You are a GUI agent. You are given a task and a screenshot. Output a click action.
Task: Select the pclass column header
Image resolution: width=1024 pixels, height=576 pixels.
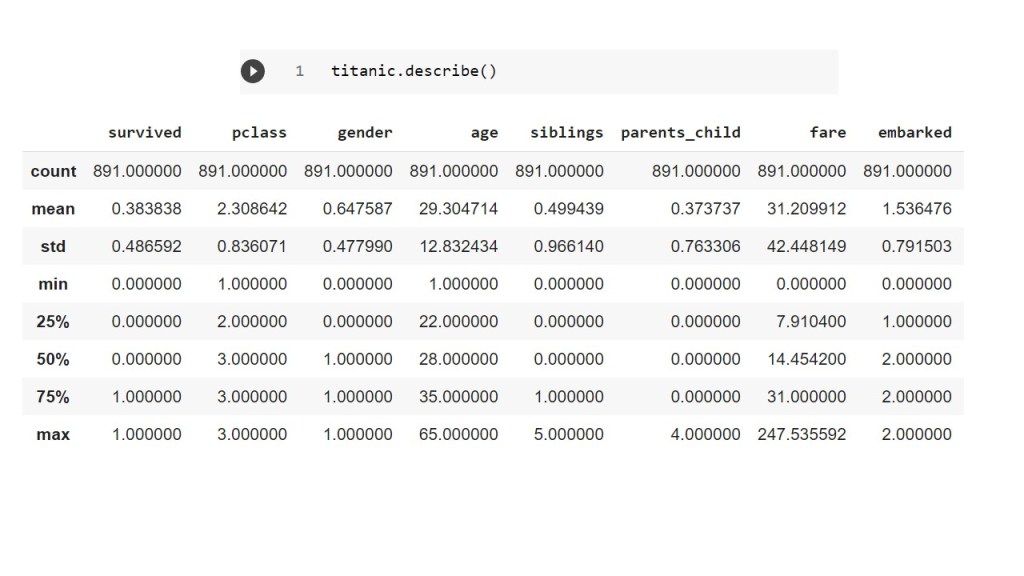(x=258, y=132)
